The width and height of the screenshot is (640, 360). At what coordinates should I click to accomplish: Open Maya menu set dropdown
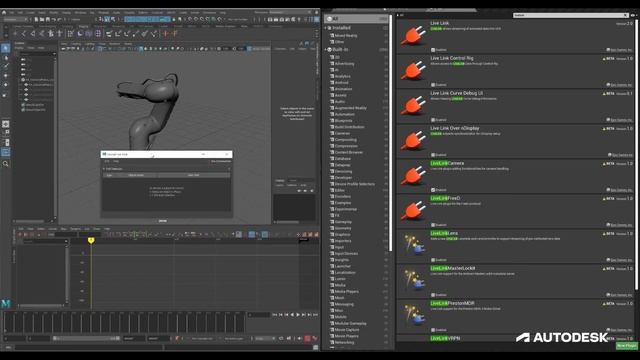[16, 19]
